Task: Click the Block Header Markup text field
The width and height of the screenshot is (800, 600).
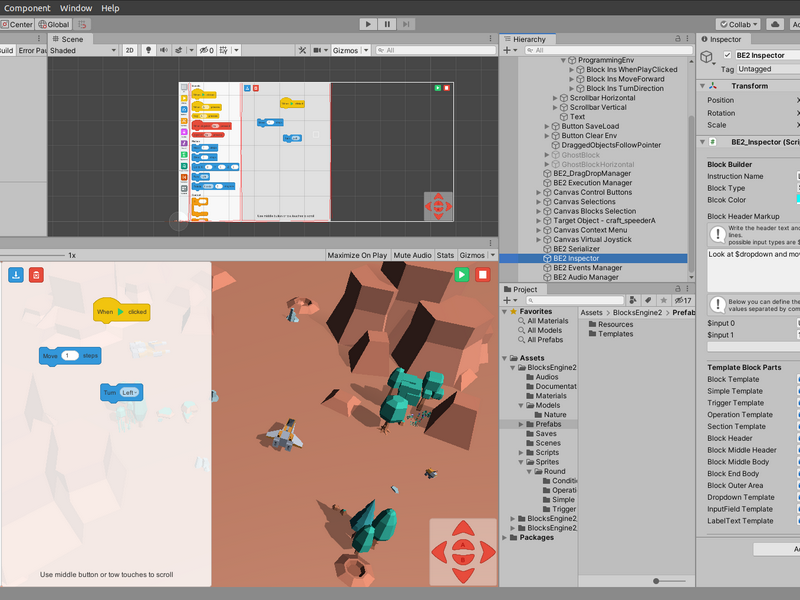Action: tap(754, 270)
